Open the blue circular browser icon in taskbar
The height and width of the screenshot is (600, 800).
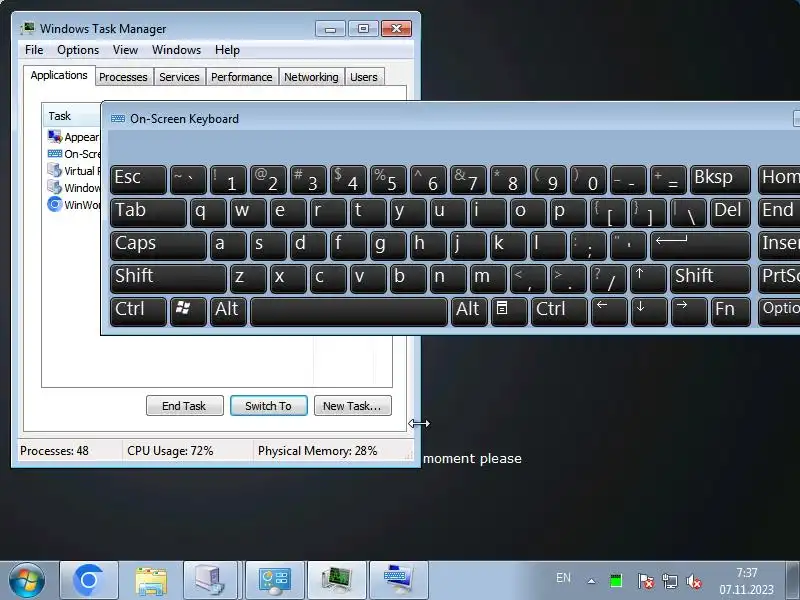(x=89, y=580)
